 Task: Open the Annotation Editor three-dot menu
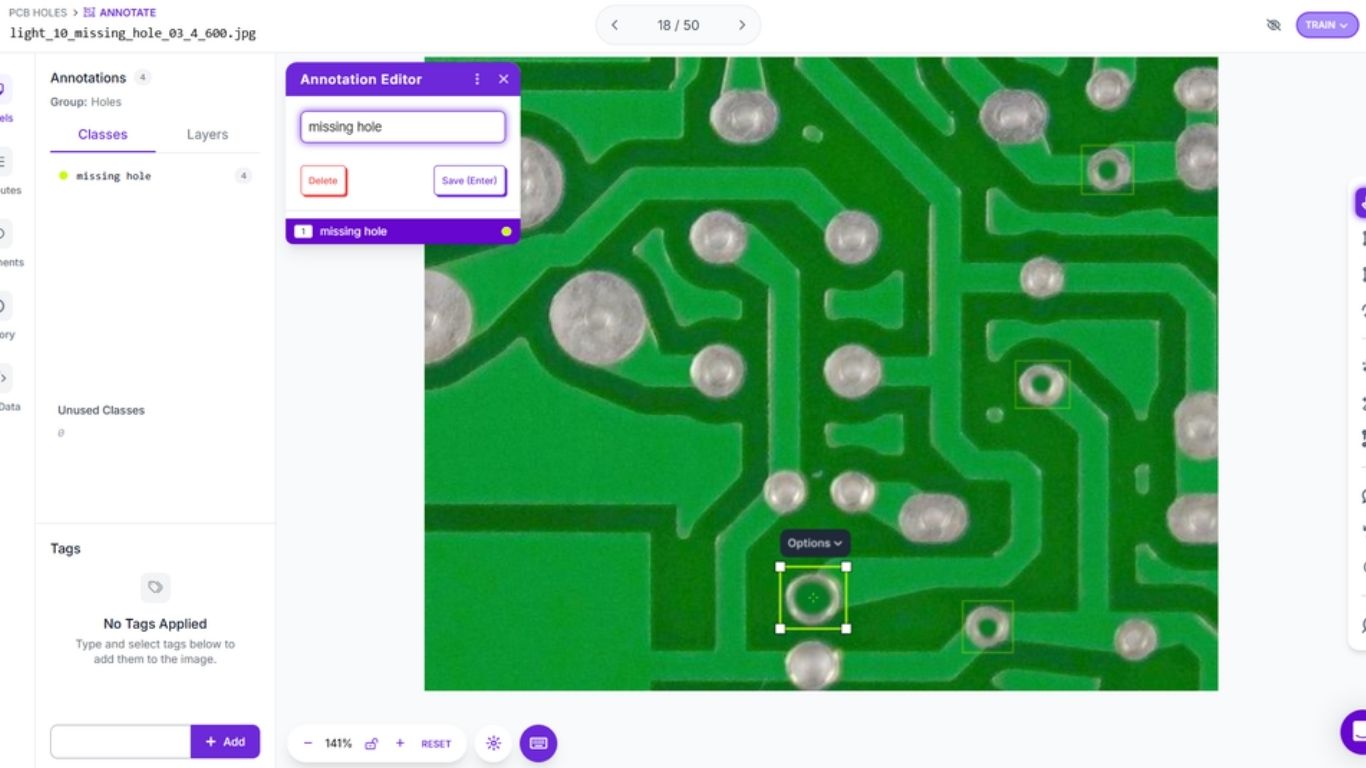click(477, 79)
